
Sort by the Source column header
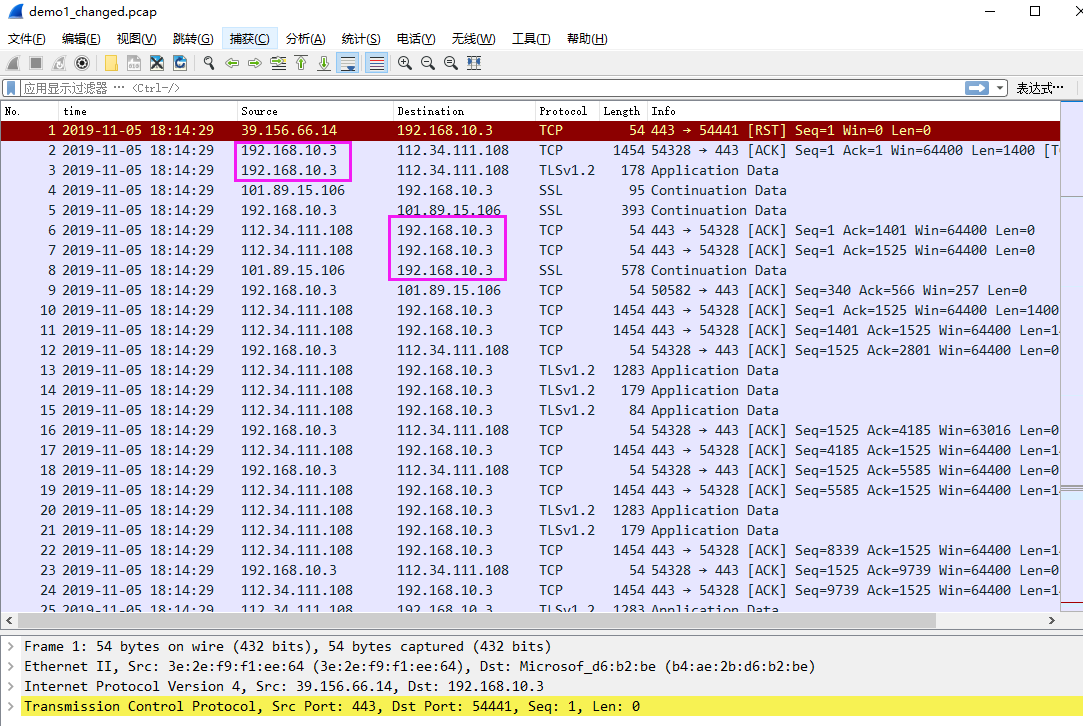[315, 111]
